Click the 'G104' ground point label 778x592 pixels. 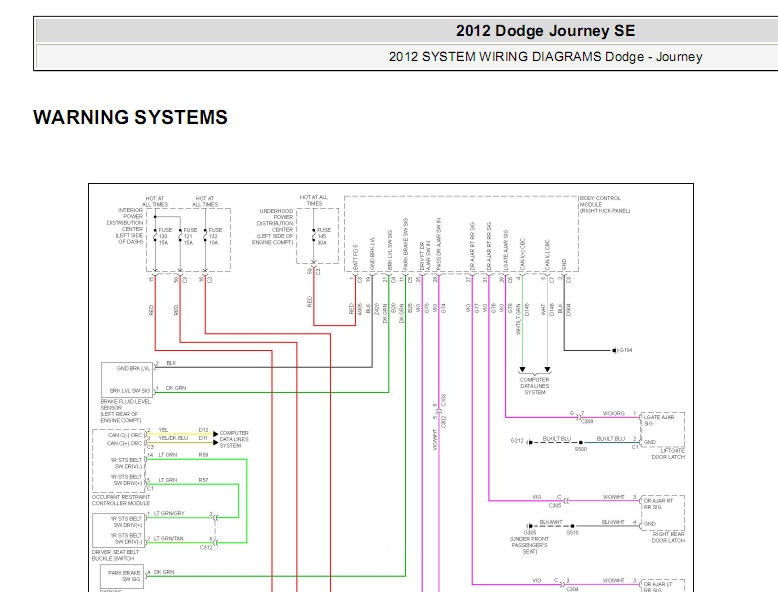point(626,350)
